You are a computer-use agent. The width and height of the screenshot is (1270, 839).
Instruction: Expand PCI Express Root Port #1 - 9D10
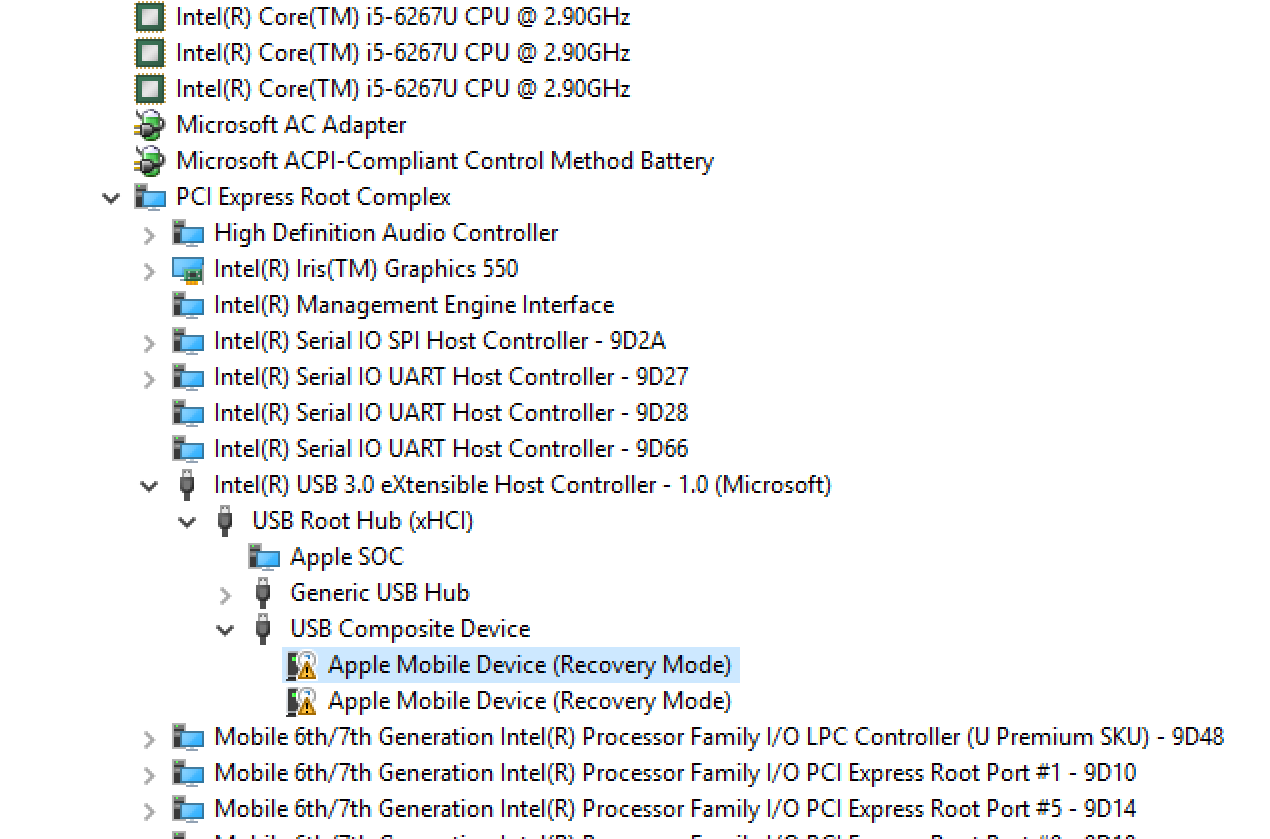149,774
